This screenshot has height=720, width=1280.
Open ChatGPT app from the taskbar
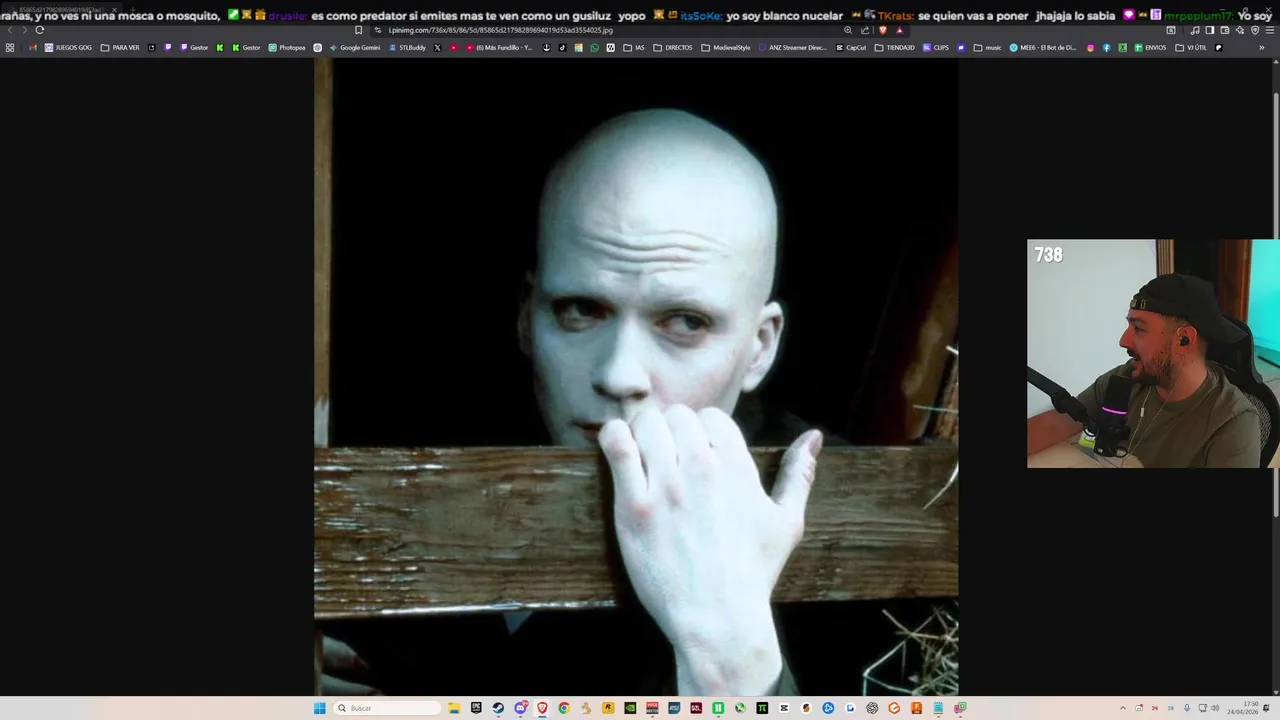tap(872, 708)
